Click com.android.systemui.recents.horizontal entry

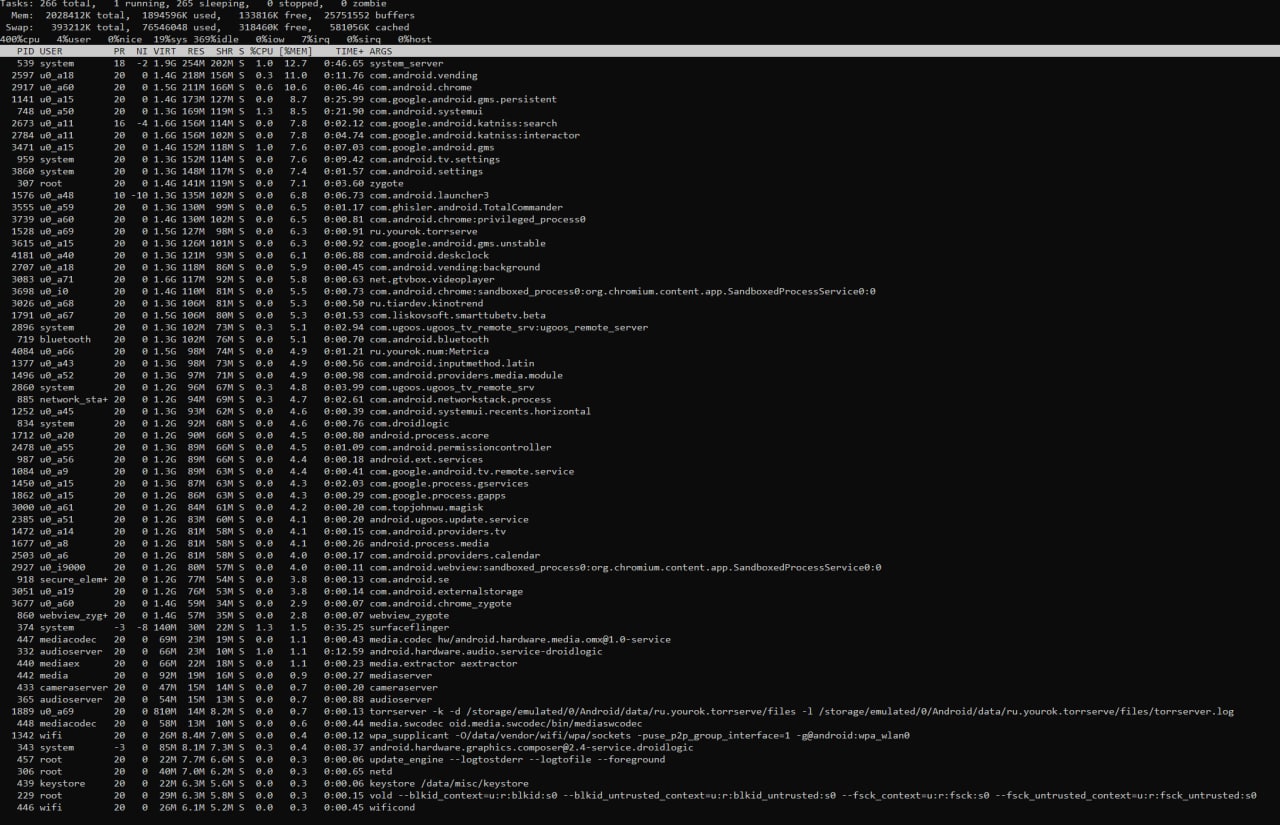(480, 411)
